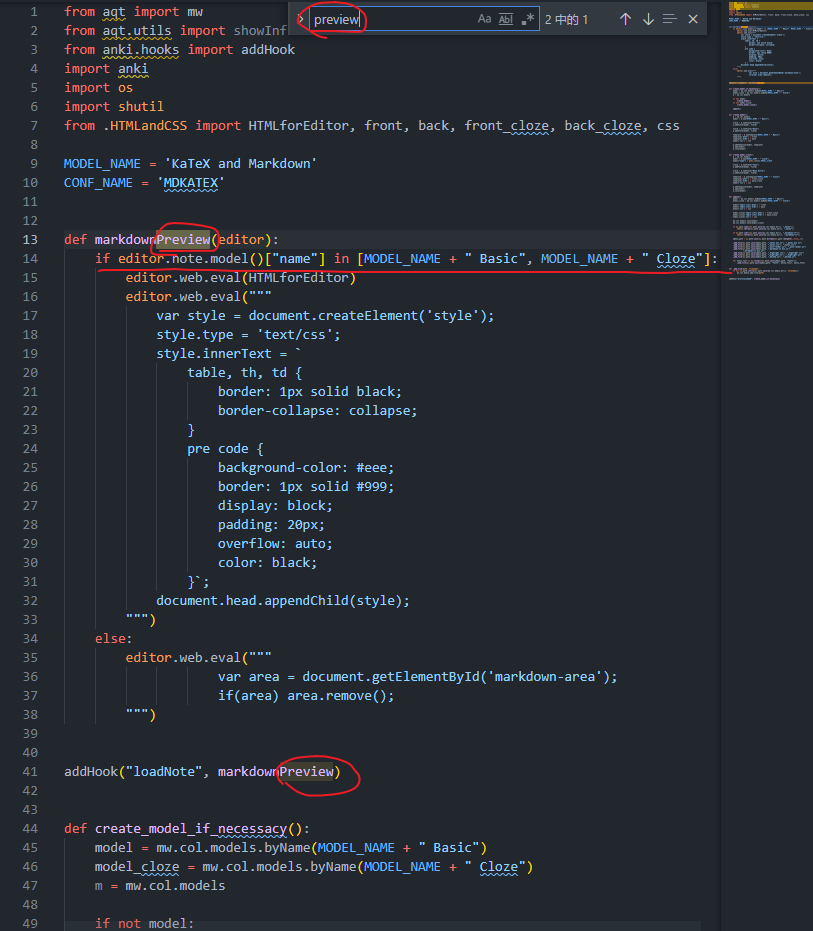Image resolution: width=813 pixels, height=931 pixels.
Task: Fold the markdownPreview function at line 13
Action: tap(52, 239)
